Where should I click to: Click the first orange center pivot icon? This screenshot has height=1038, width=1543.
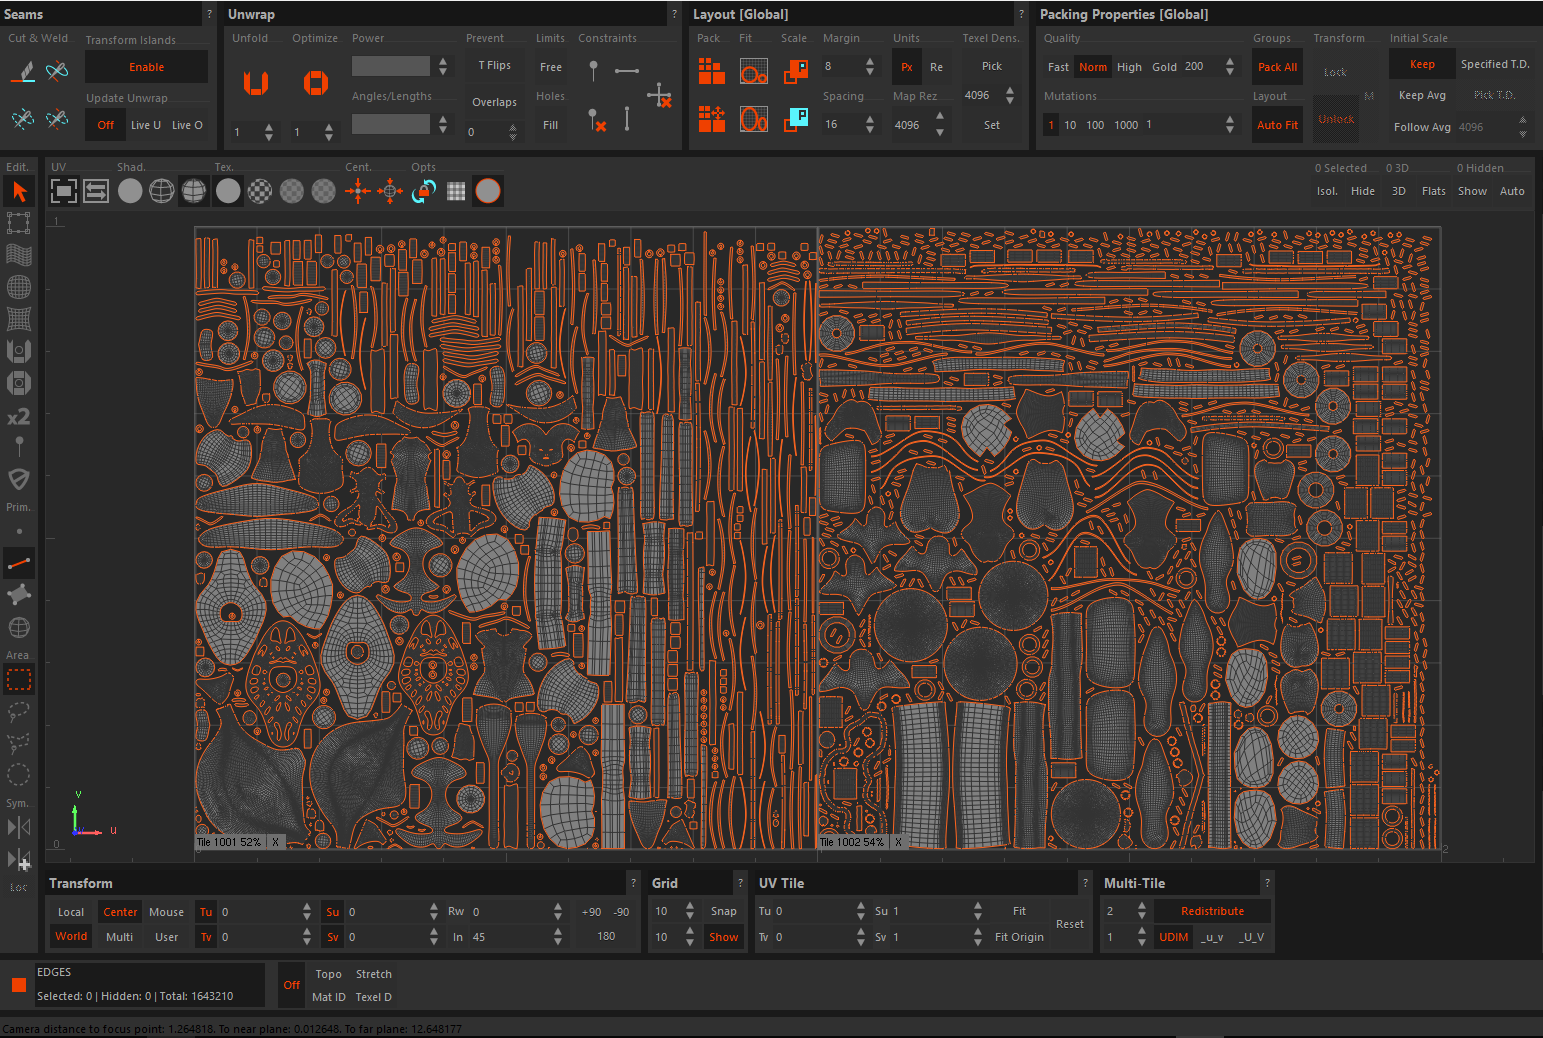pos(358,191)
